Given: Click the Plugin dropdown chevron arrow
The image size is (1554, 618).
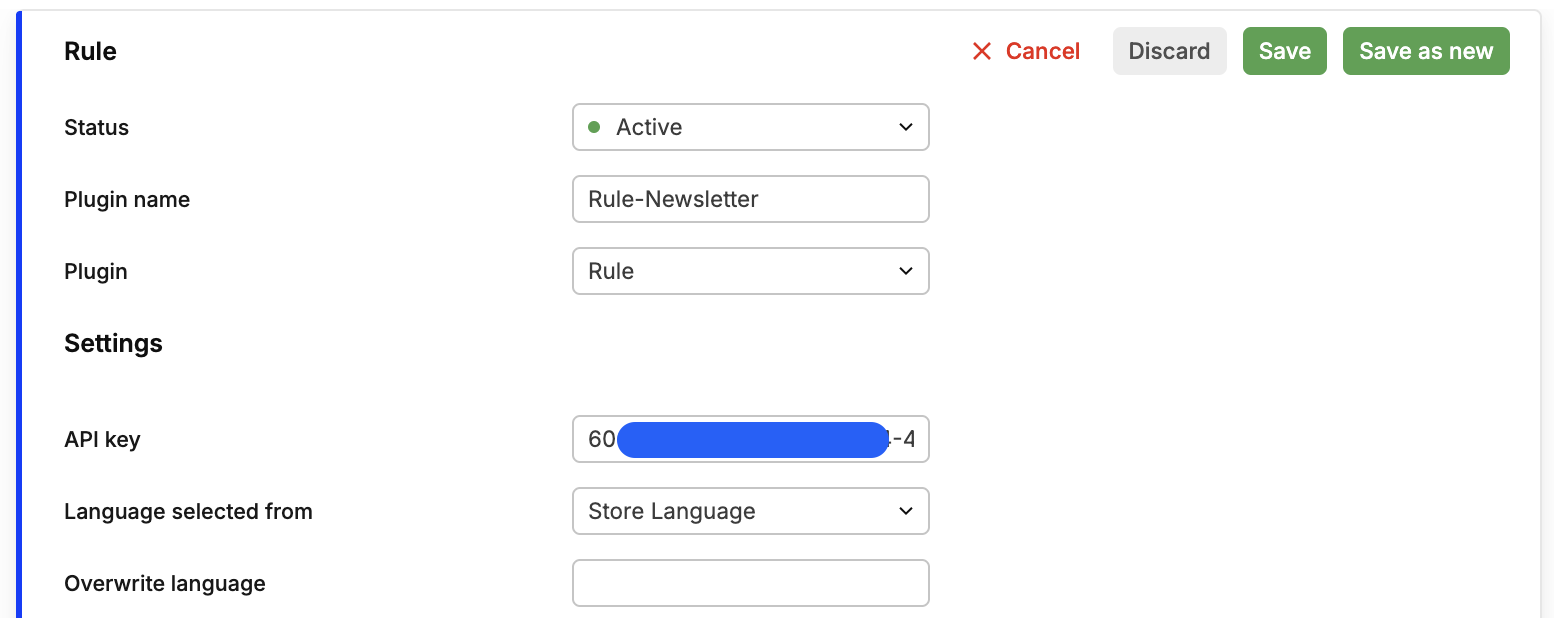Looking at the screenshot, I should [905, 271].
